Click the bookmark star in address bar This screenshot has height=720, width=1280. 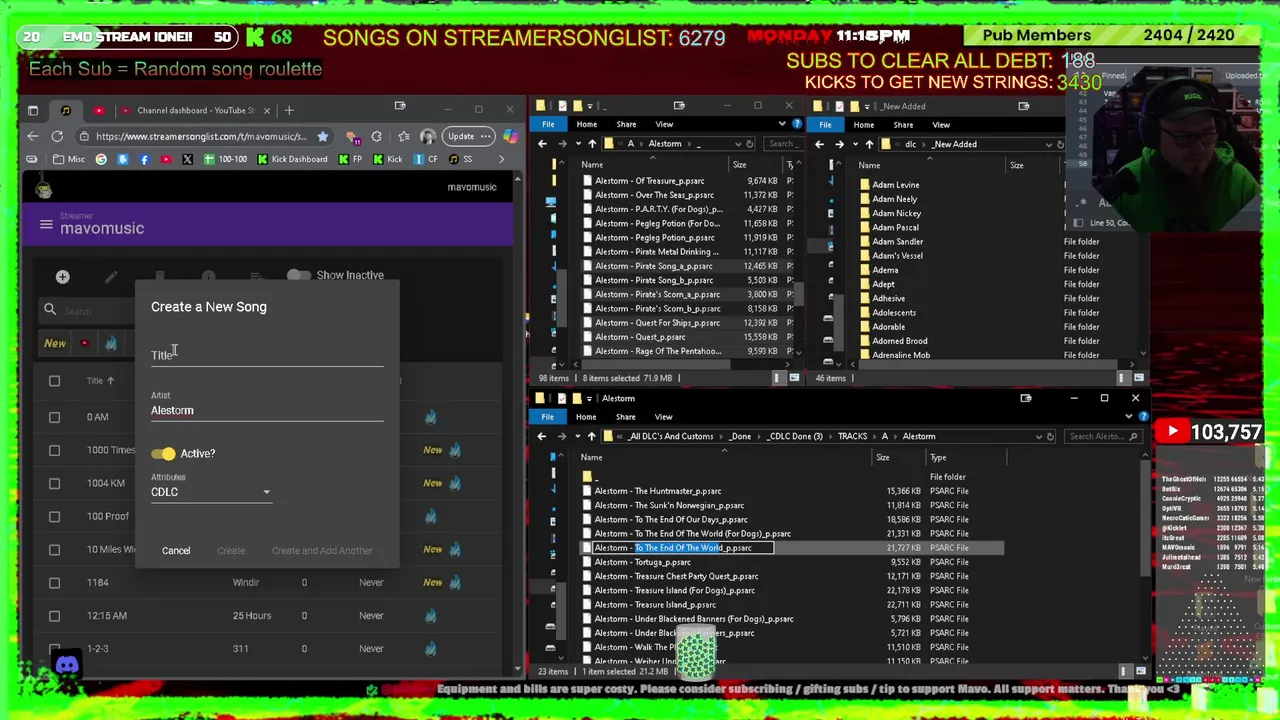point(322,136)
